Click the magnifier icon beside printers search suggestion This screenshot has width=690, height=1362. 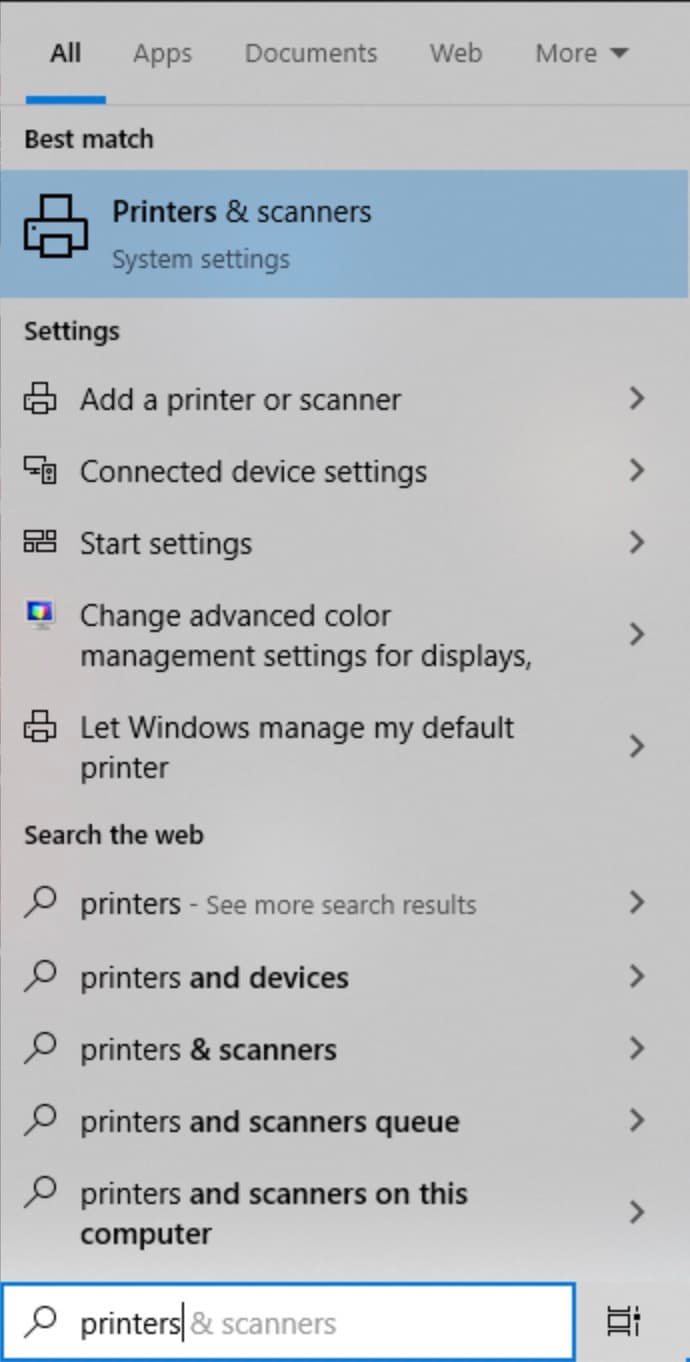tap(40, 903)
